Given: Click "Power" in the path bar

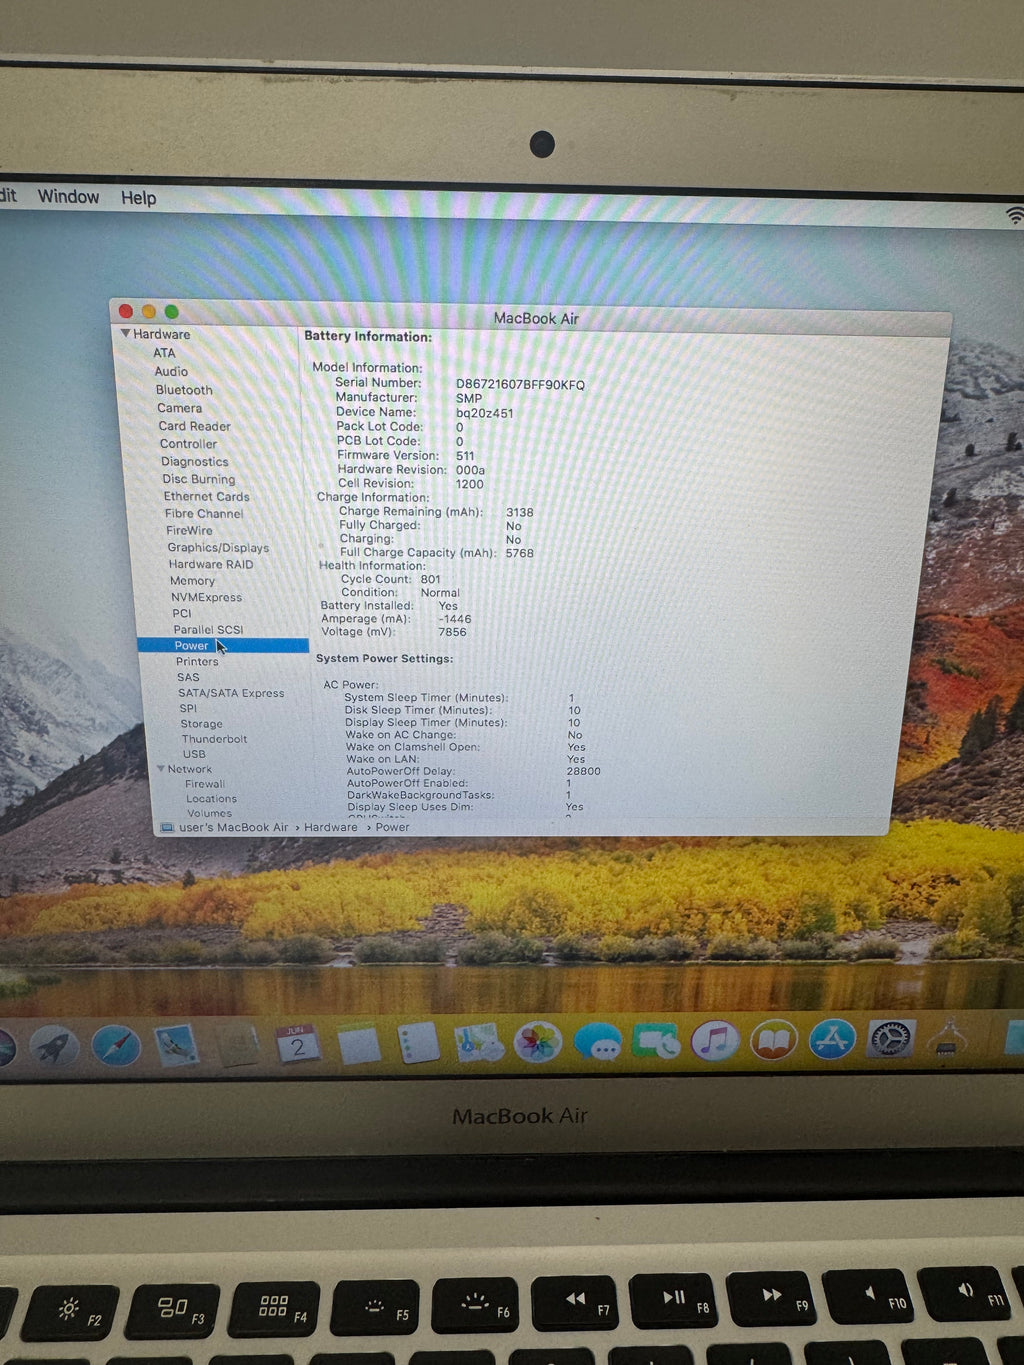Looking at the screenshot, I should 392,827.
